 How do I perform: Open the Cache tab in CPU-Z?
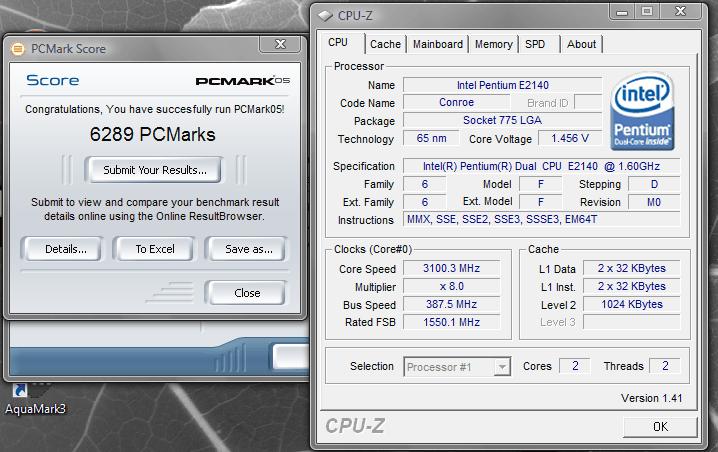coord(385,44)
